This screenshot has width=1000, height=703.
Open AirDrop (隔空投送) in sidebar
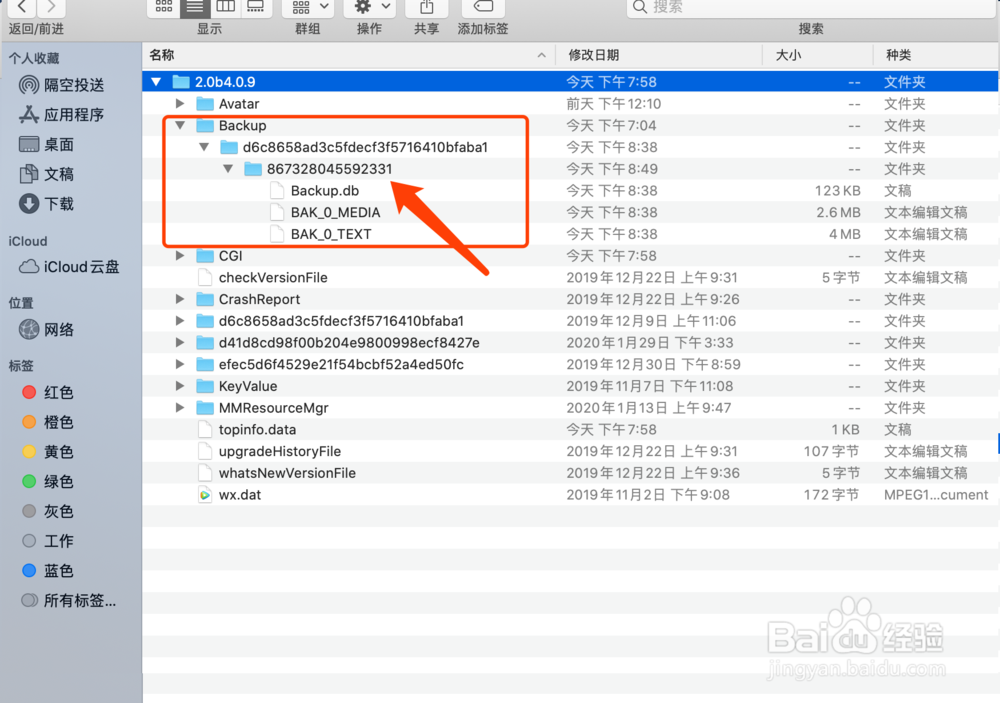click(x=62, y=85)
